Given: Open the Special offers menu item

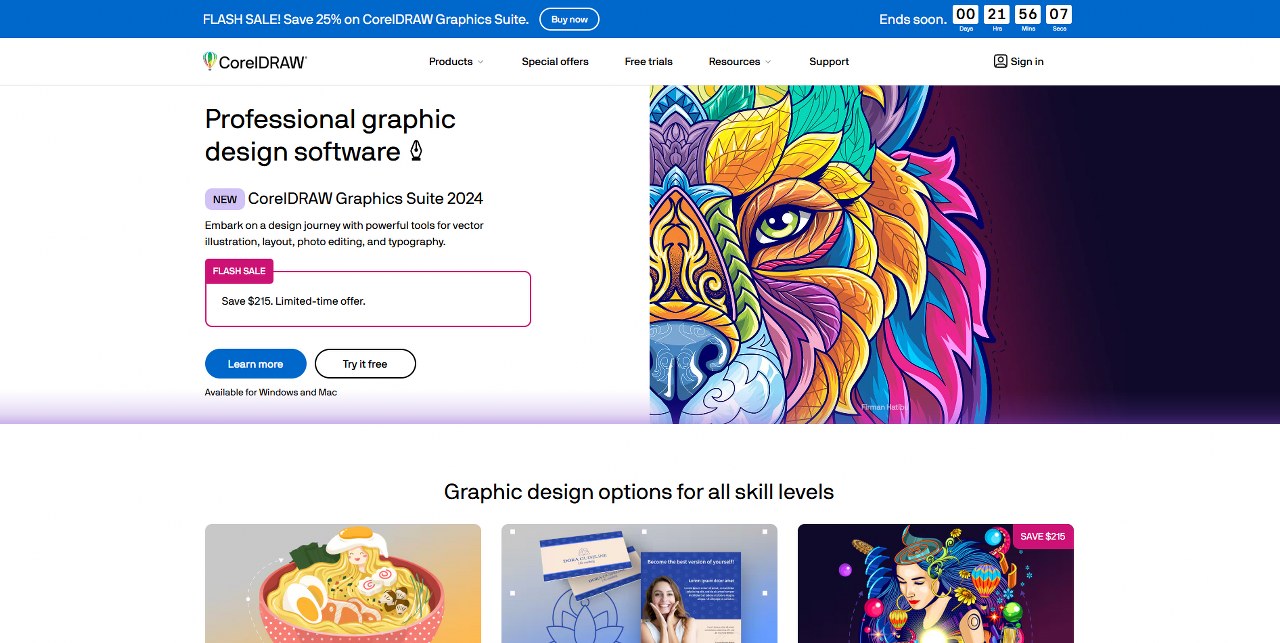Looking at the screenshot, I should 555,62.
